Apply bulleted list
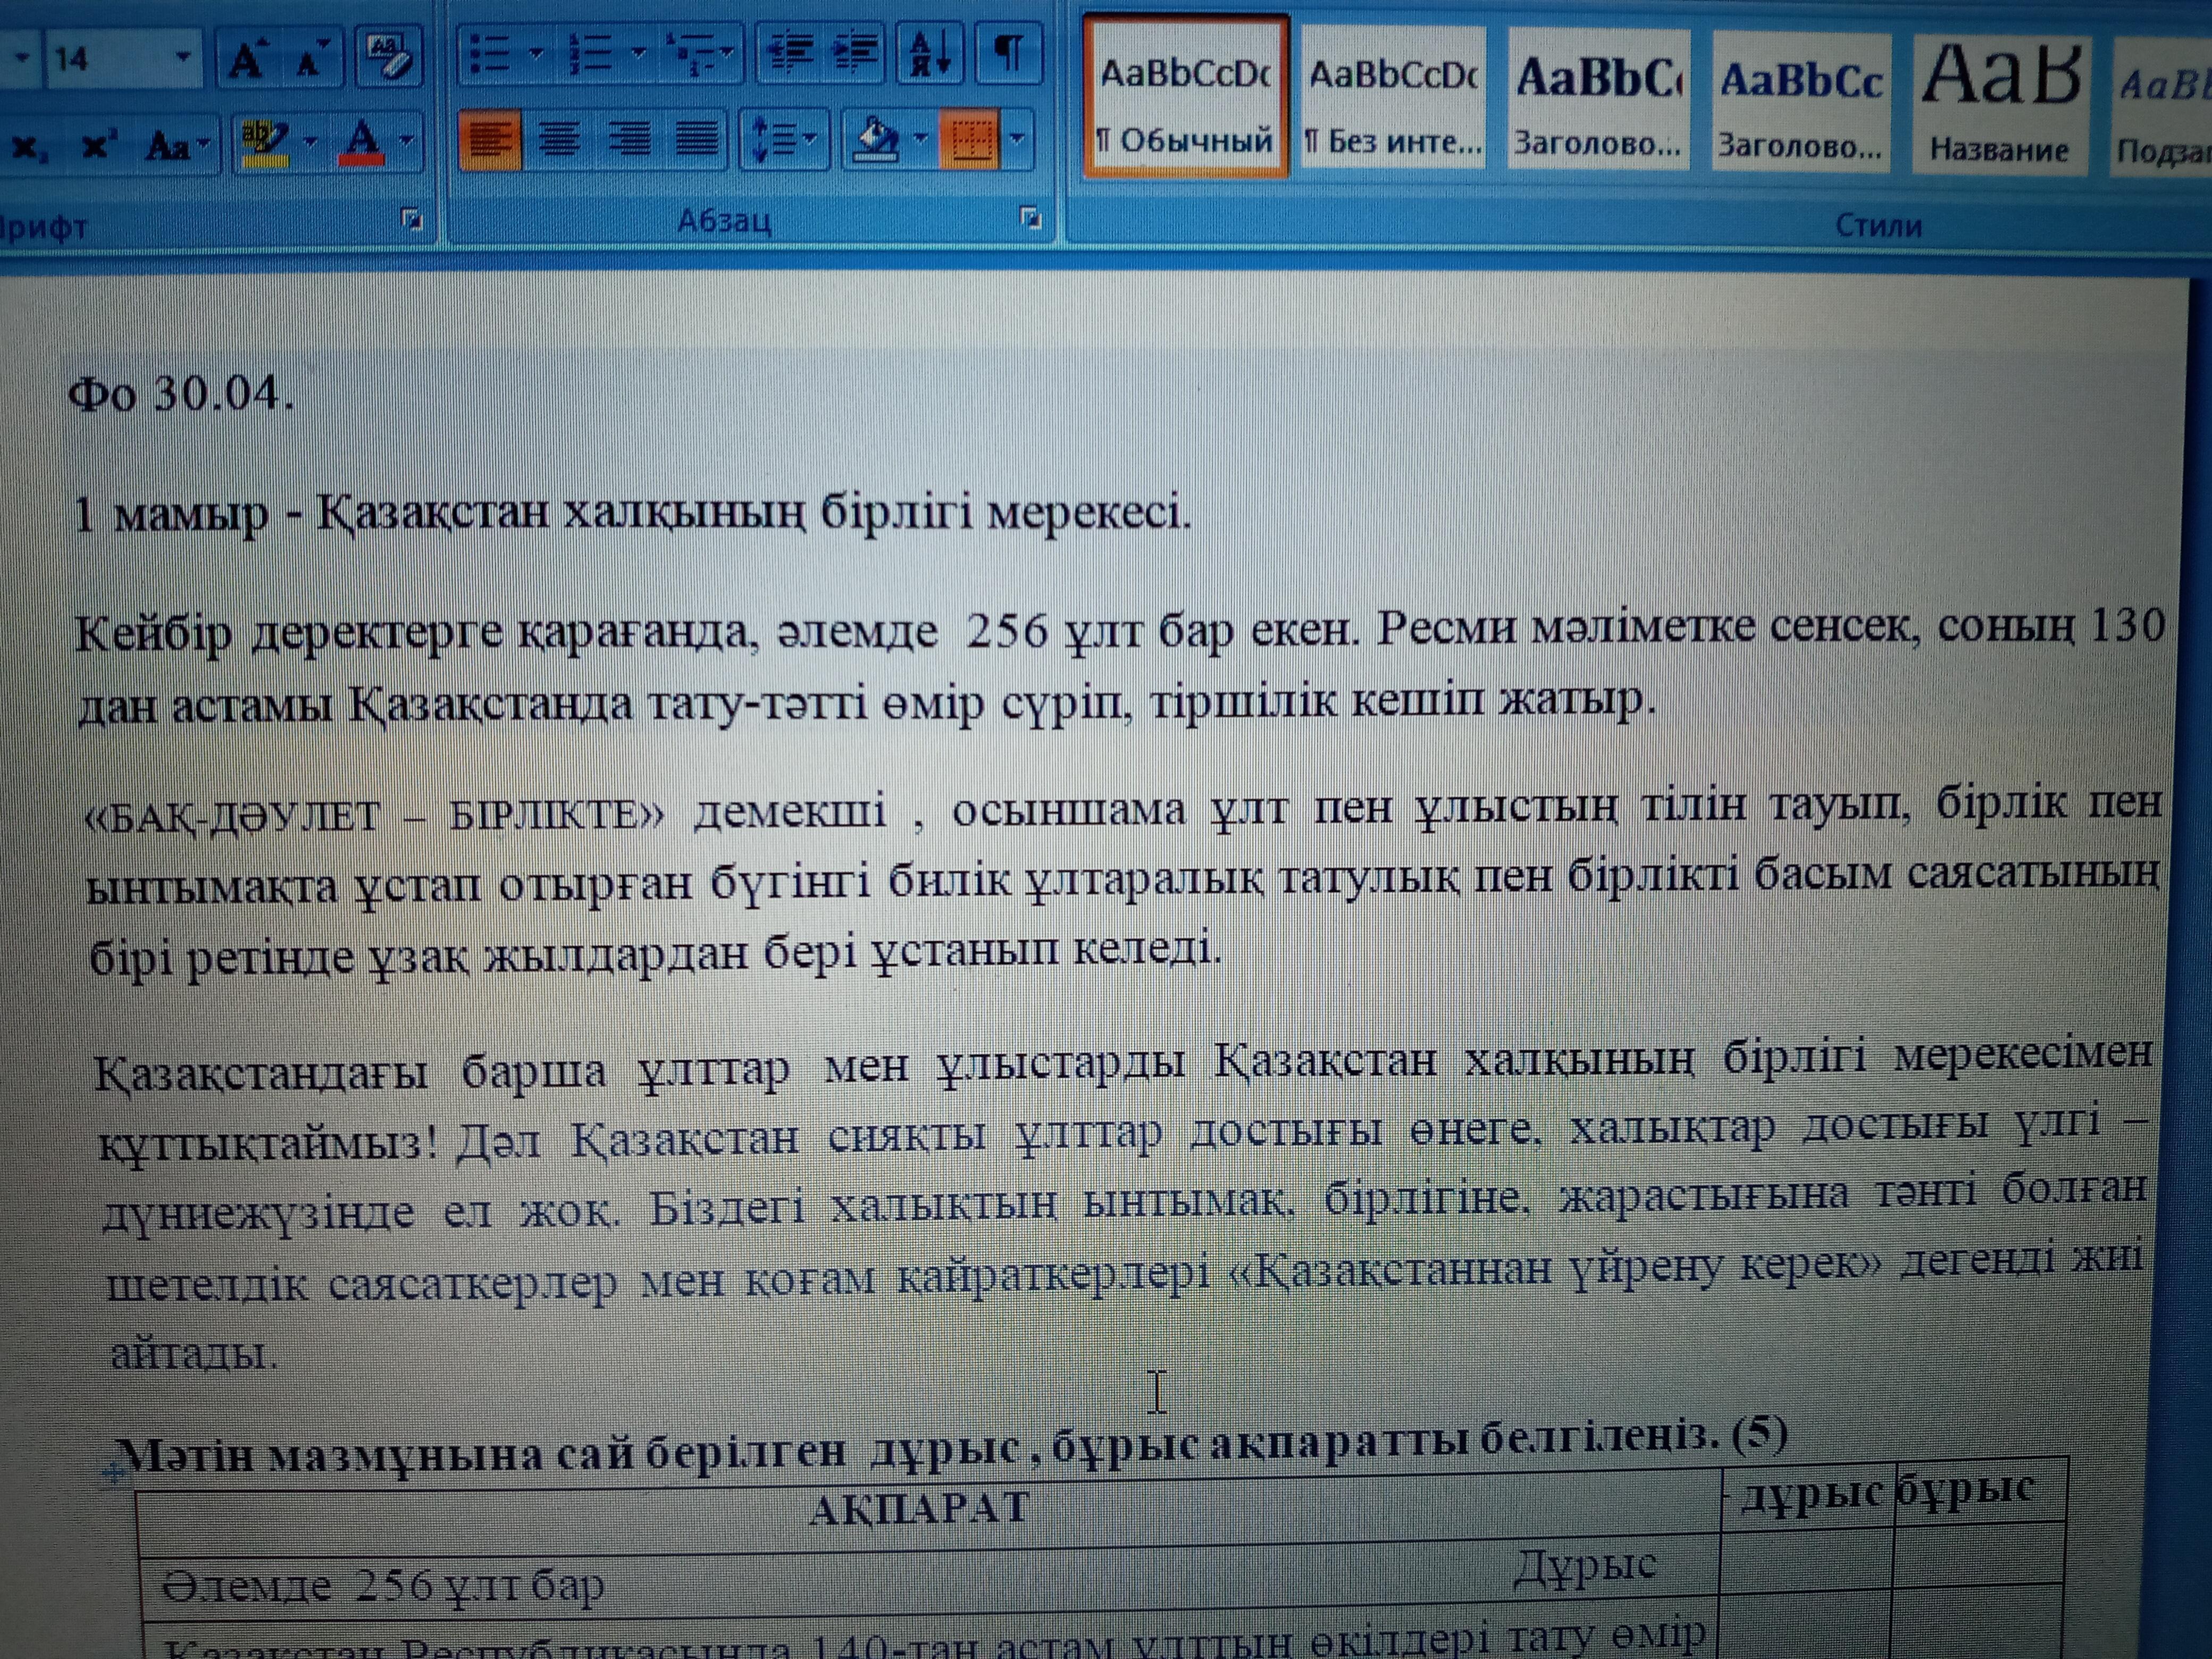Image resolution: width=2212 pixels, height=1659 pixels. pyautogui.click(x=490, y=54)
